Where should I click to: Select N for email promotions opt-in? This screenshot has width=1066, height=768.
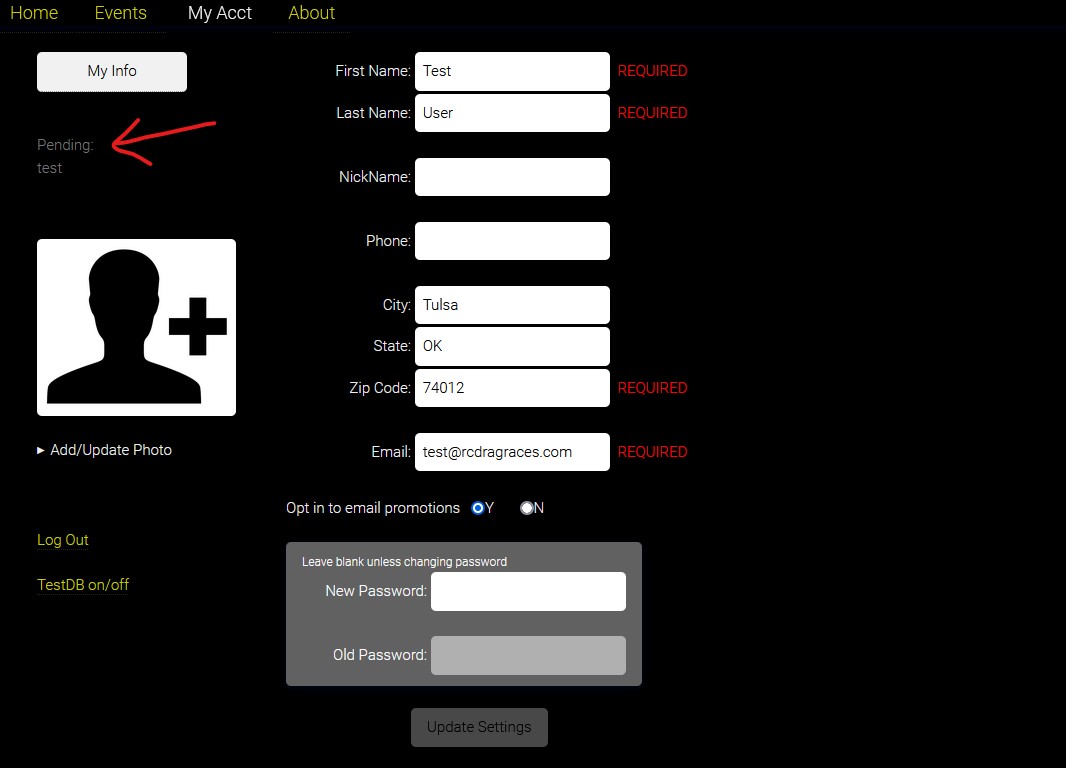pos(527,508)
